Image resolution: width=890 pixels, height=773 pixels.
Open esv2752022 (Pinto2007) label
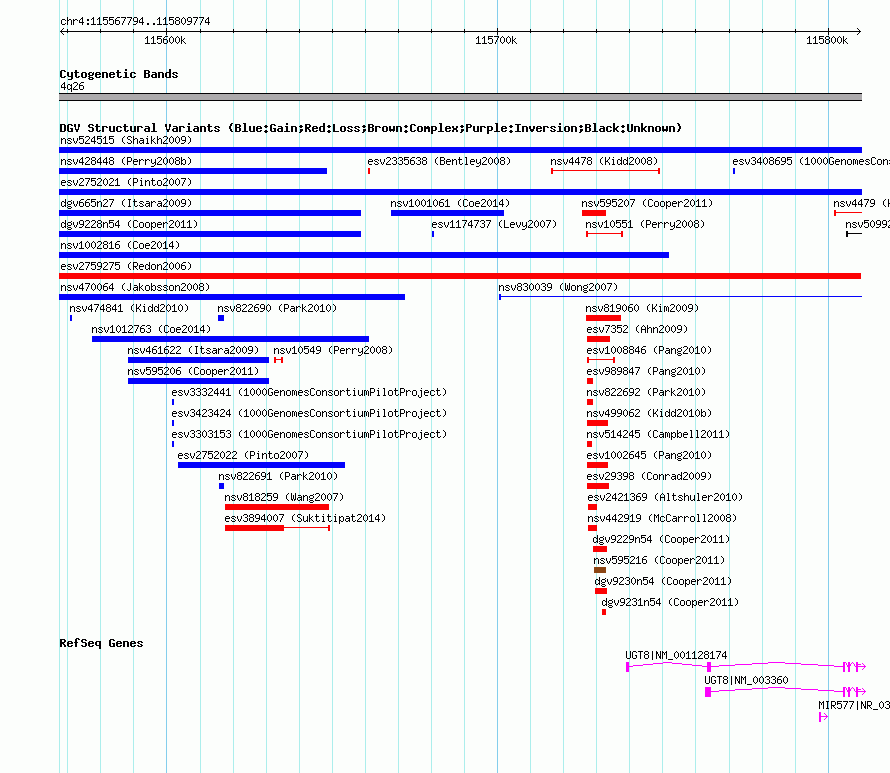tap(243, 455)
